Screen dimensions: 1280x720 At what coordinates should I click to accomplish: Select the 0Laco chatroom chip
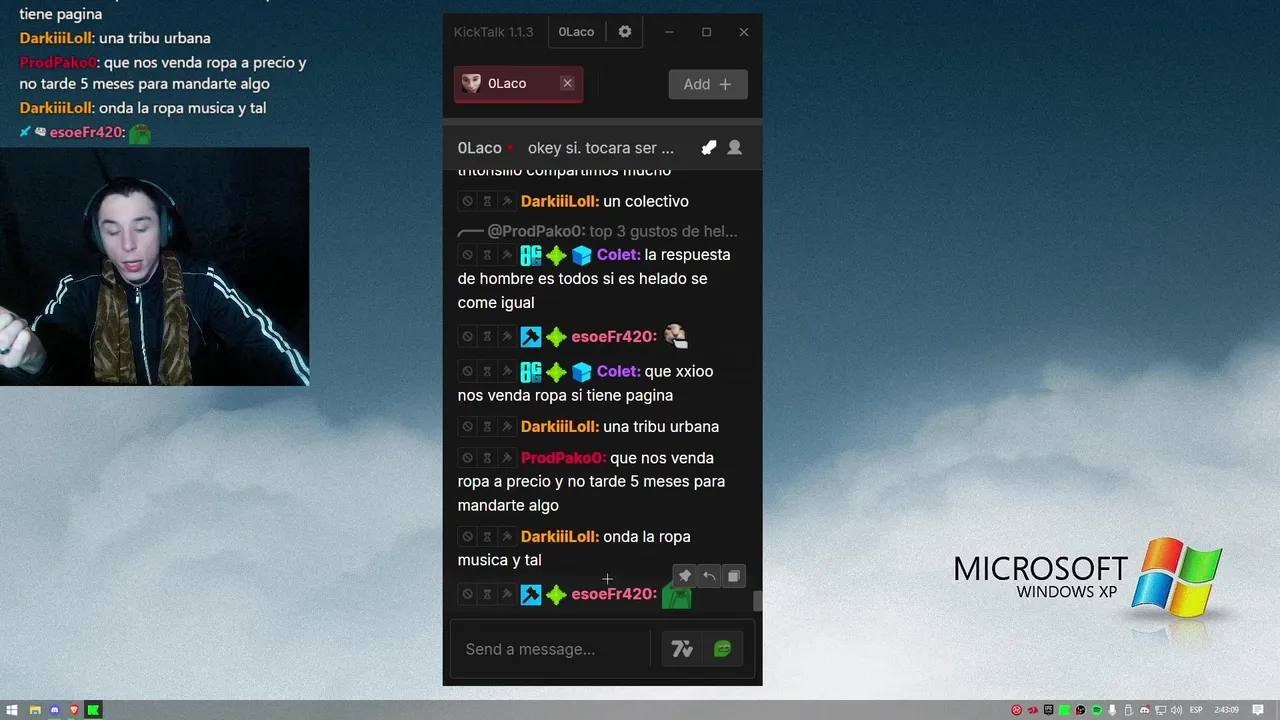point(518,84)
